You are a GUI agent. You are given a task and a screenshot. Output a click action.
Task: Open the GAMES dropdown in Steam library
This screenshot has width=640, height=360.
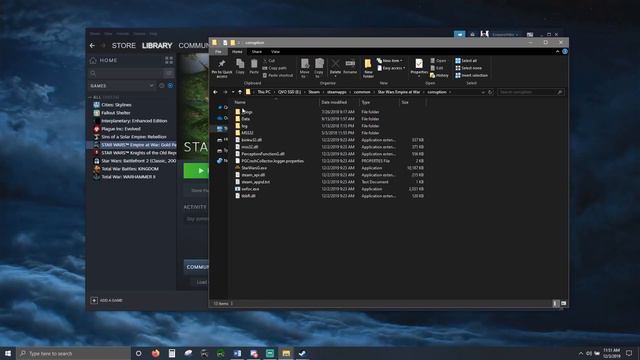pyautogui.click(x=122, y=86)
